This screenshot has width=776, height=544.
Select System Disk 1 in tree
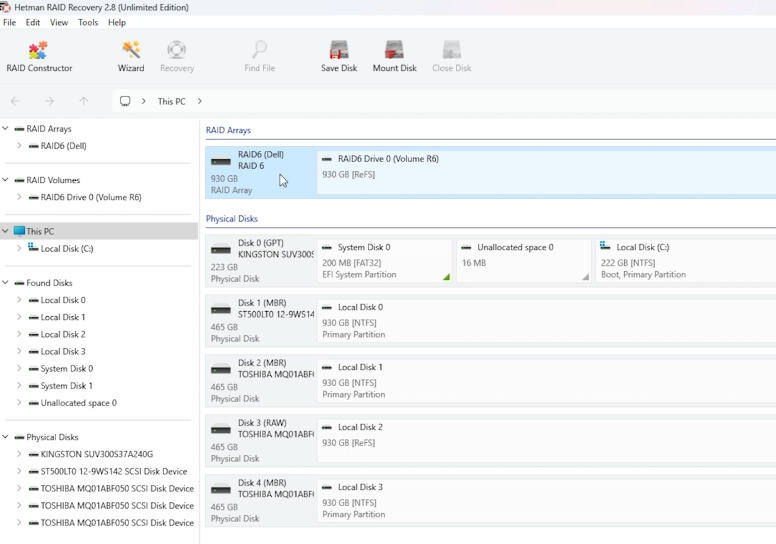(x=66, y=386)
